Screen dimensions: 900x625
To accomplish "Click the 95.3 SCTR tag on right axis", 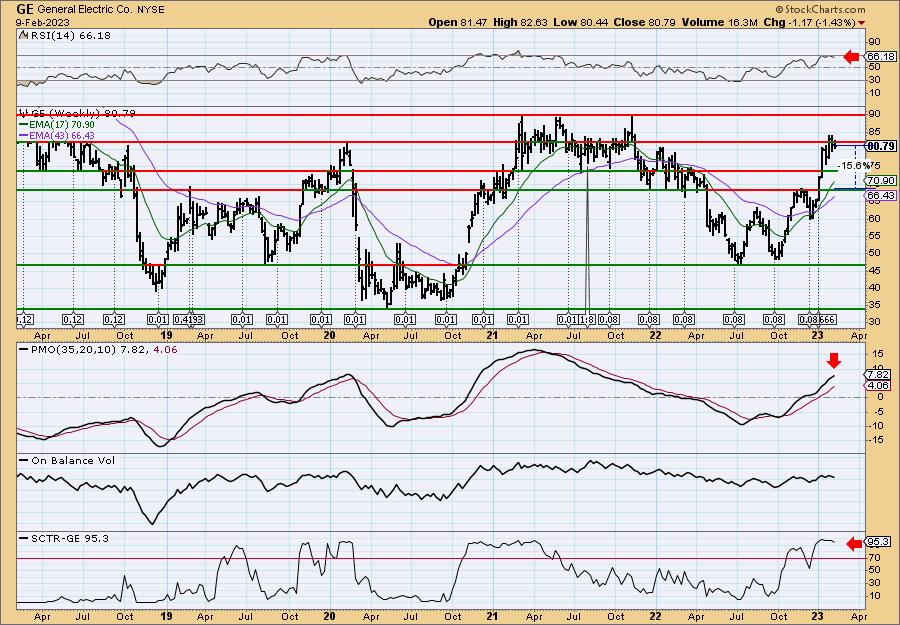I will pos(878,542).
